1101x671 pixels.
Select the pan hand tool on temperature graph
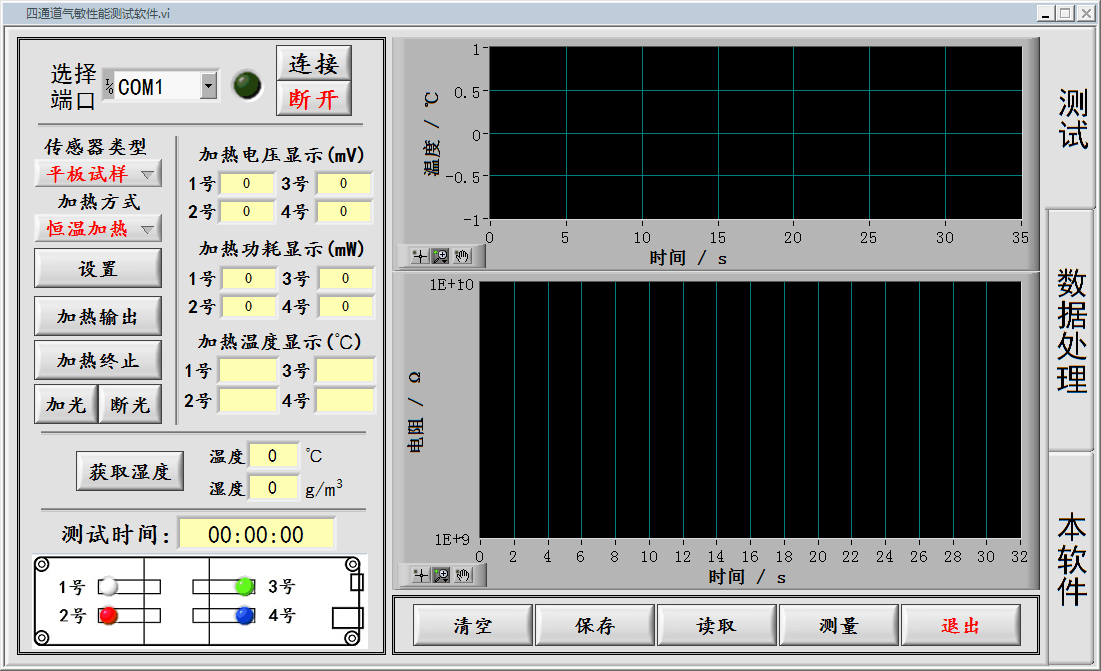pyautogui.click(x=462, y=257)
